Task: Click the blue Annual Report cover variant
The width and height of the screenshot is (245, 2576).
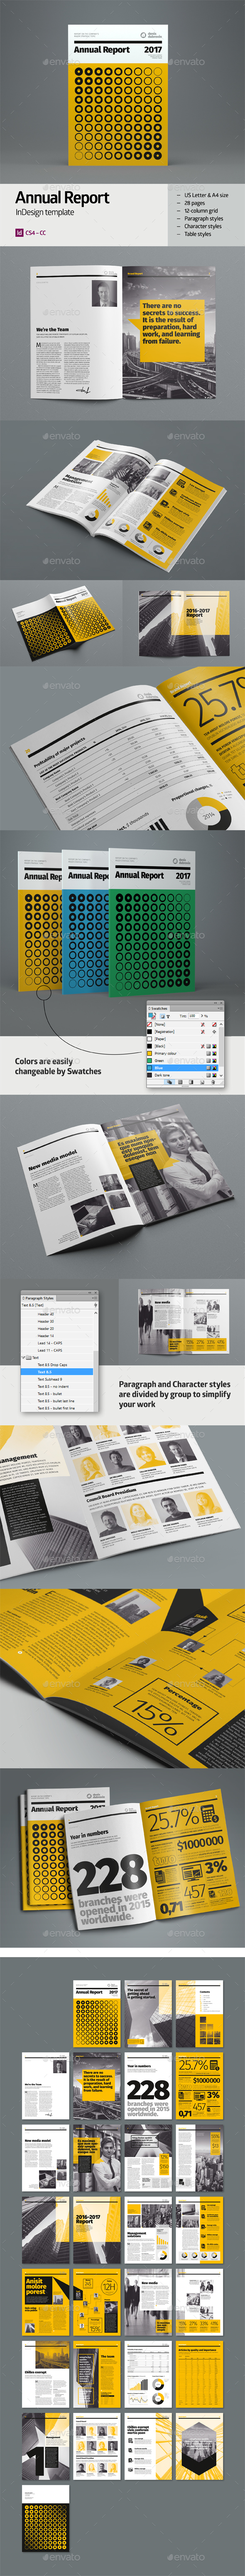Action: pos(86,922)
